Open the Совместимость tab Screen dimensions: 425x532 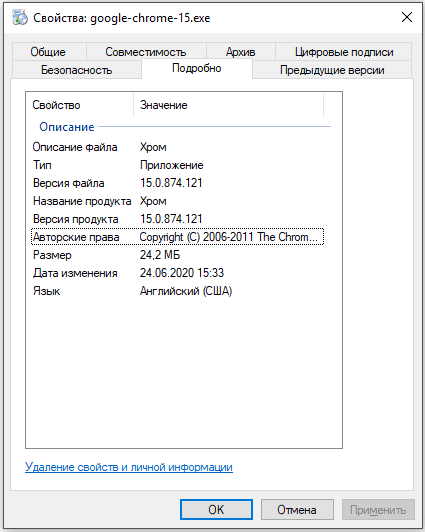(146, 52)
